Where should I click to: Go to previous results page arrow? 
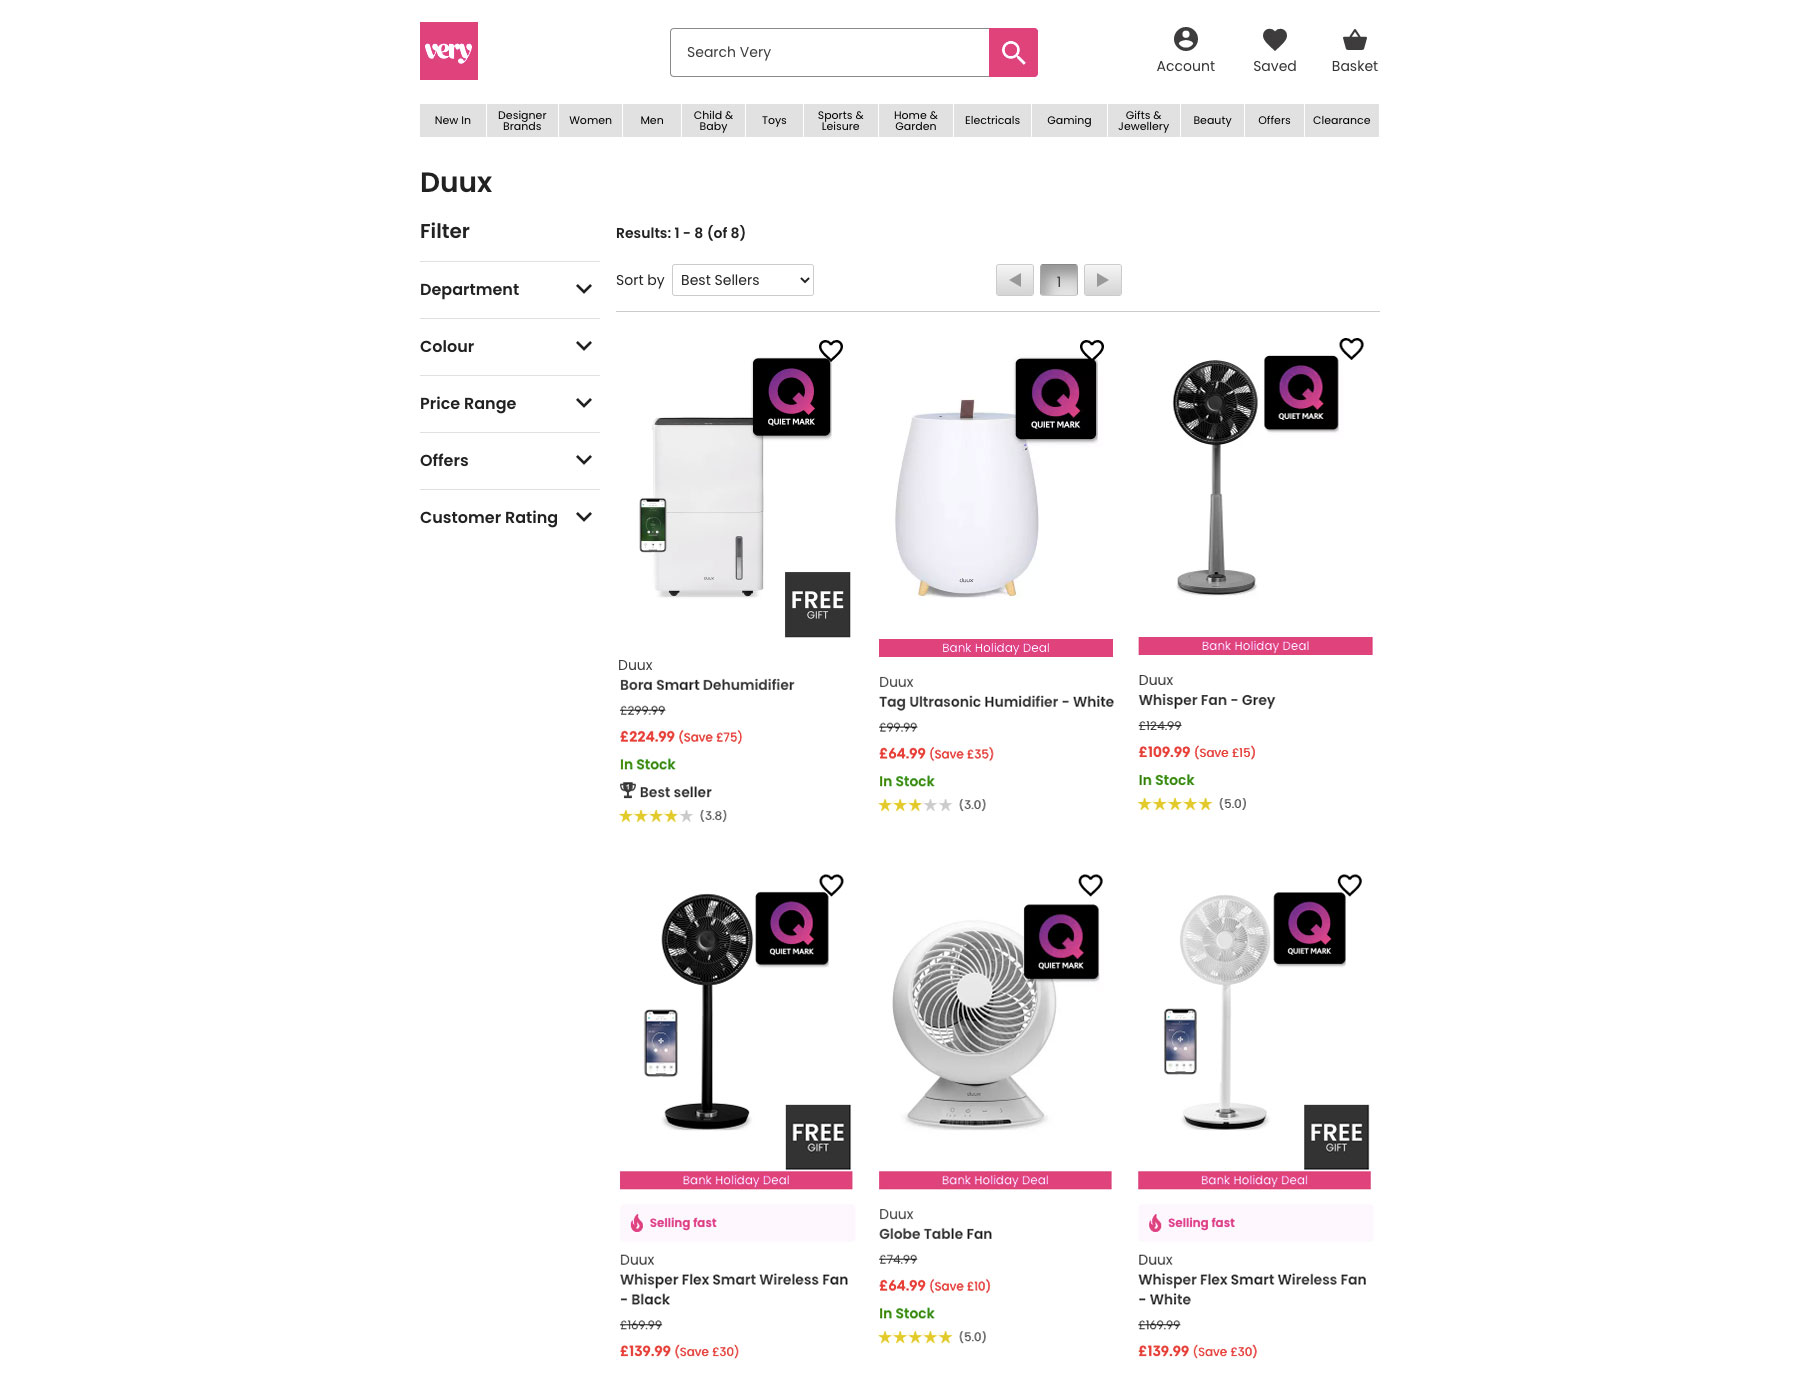tap(1015, 280)
